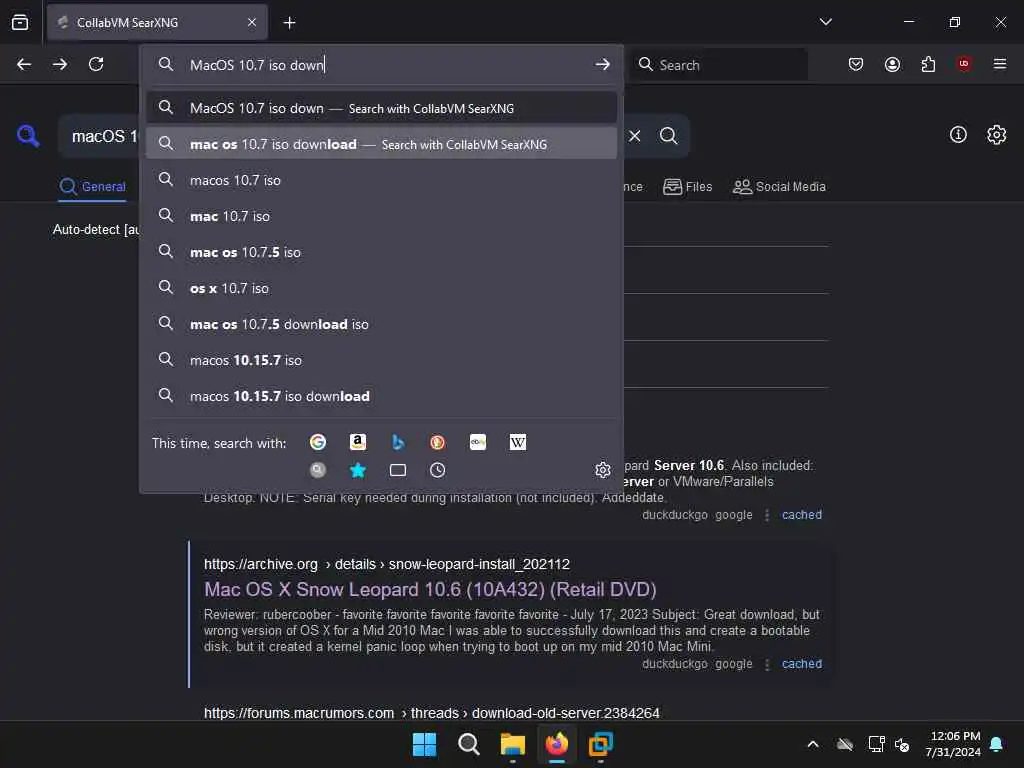Open a new tab with plus button
Viewport: 1024px width, 768px height.
tap(289, 23)
